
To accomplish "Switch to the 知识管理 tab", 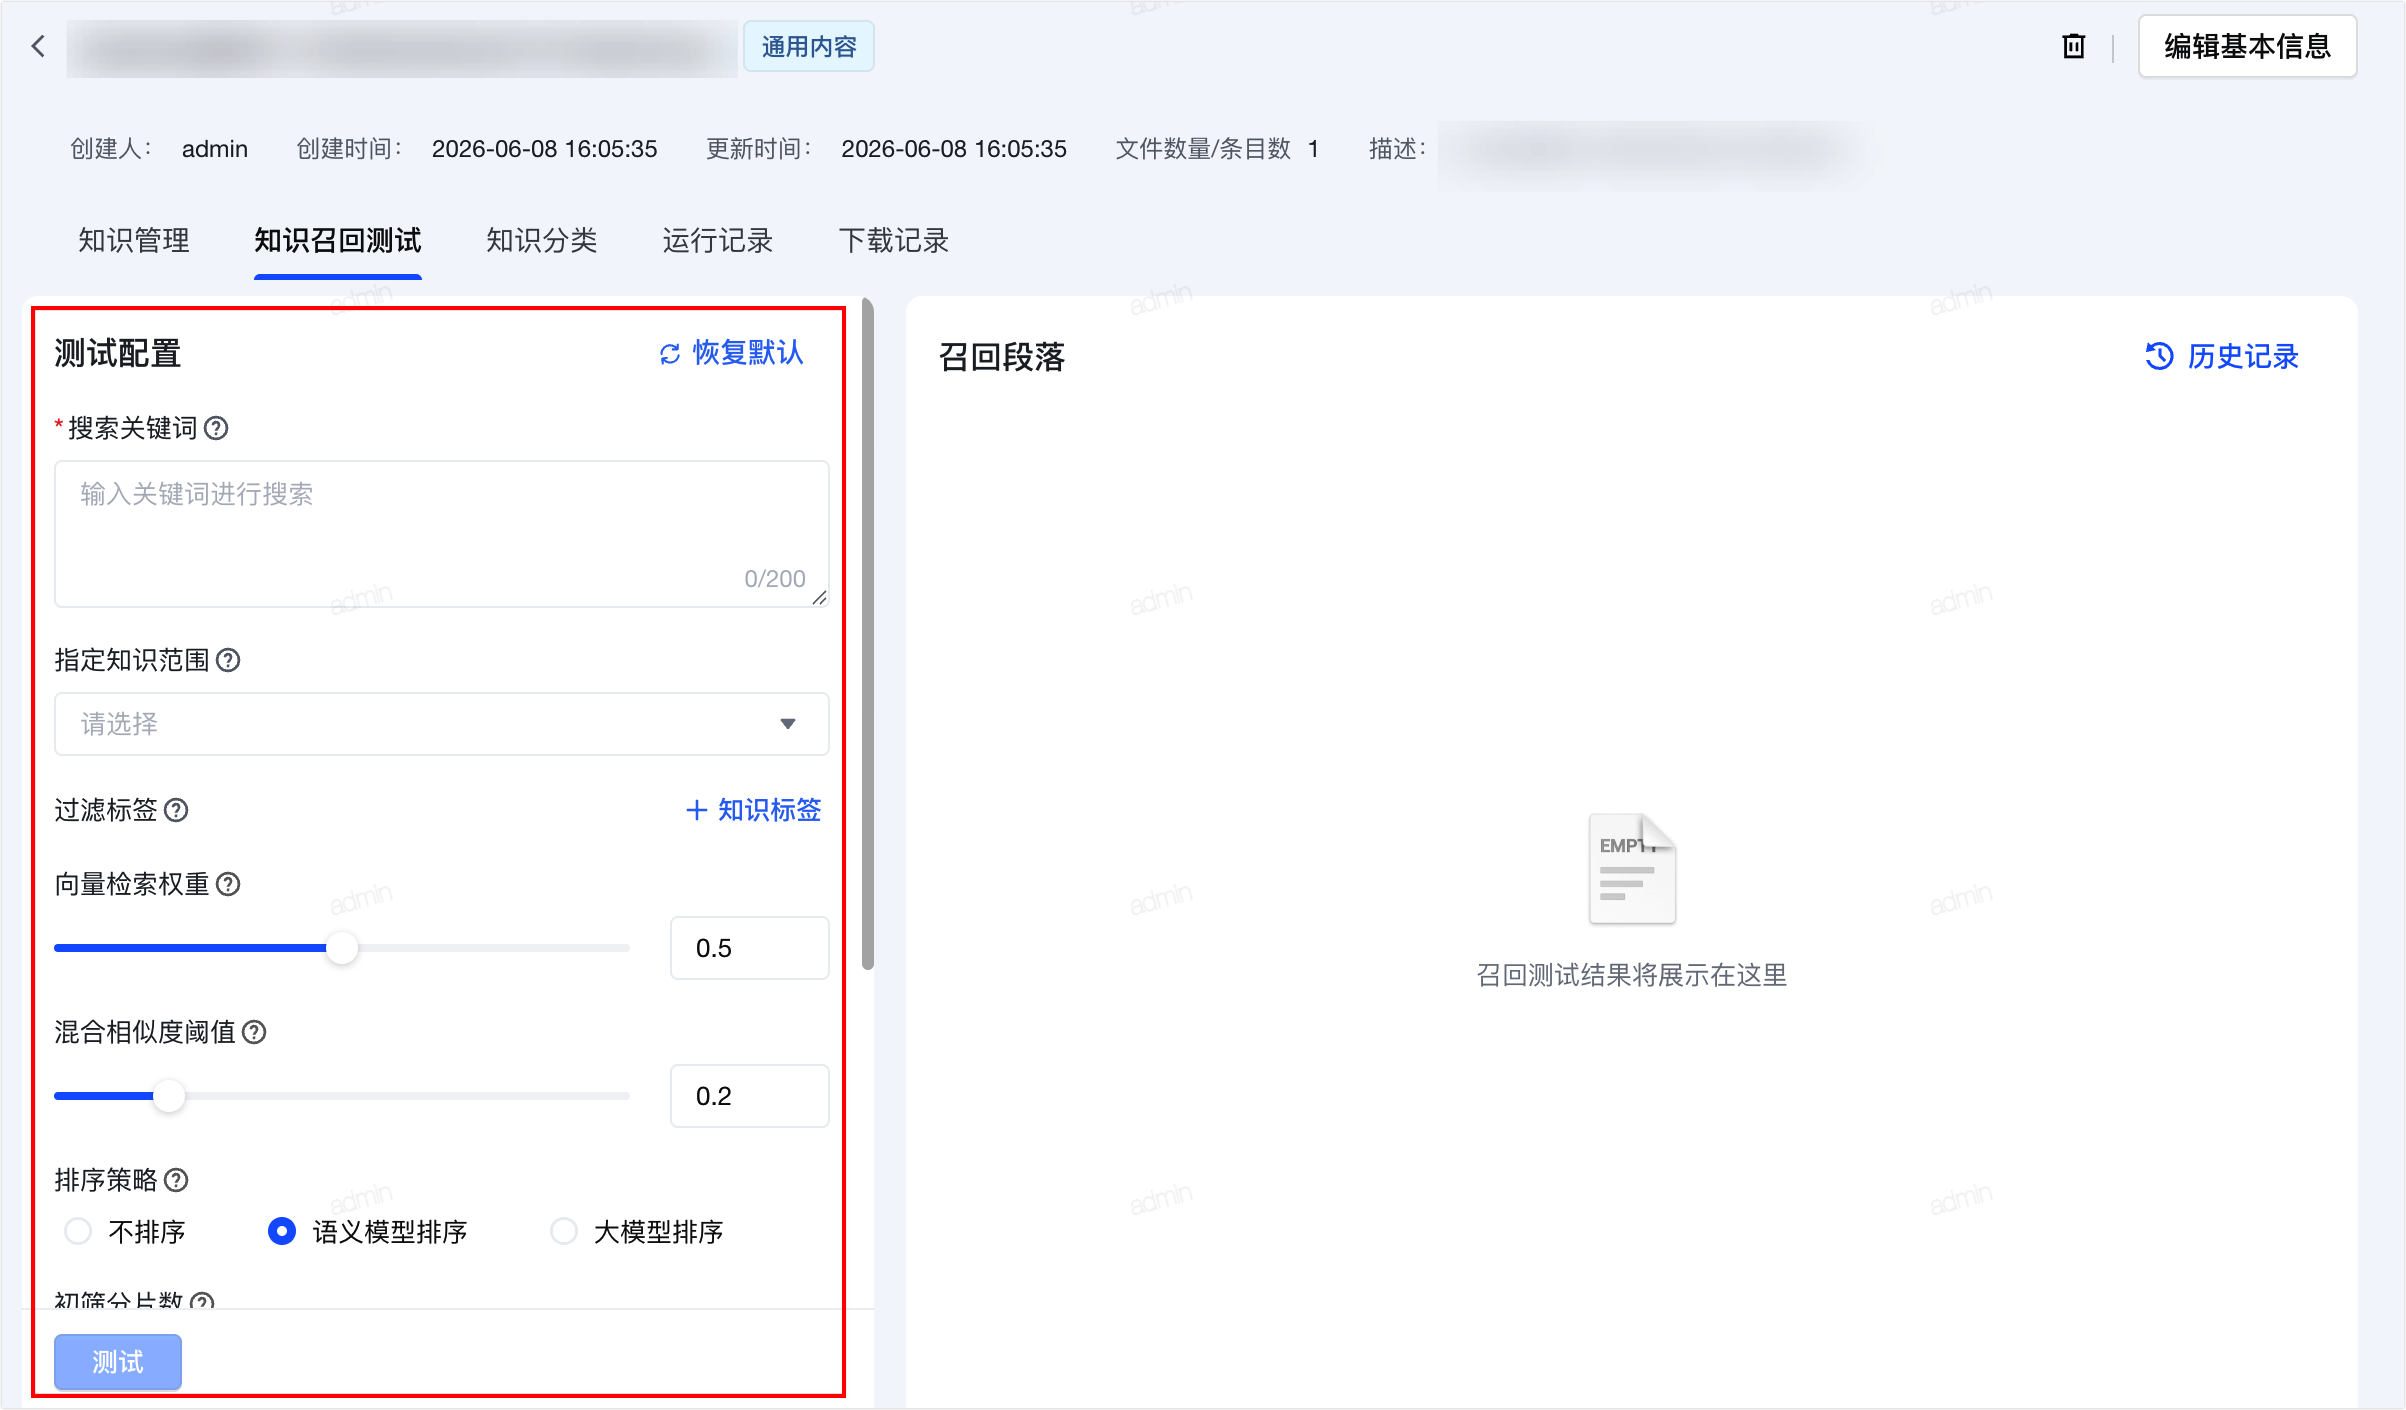I will pos(133,240).
